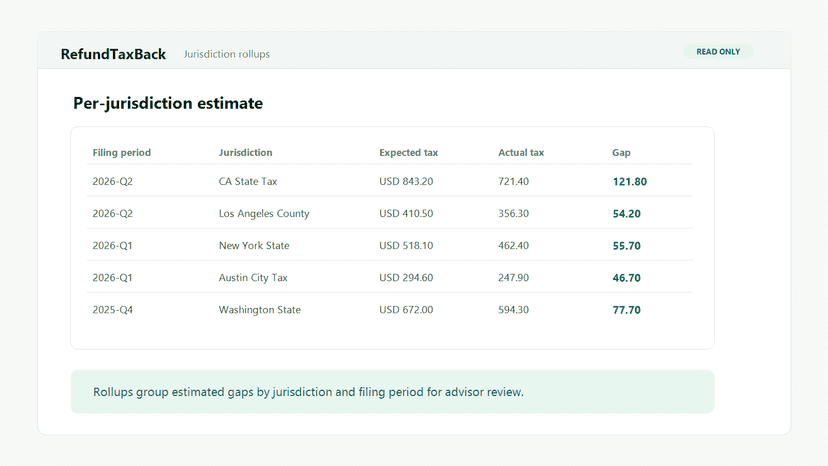828x466 pixels.
Task: Select 2026-Q2 in the CA State Tax row
Action: (112, 181)
